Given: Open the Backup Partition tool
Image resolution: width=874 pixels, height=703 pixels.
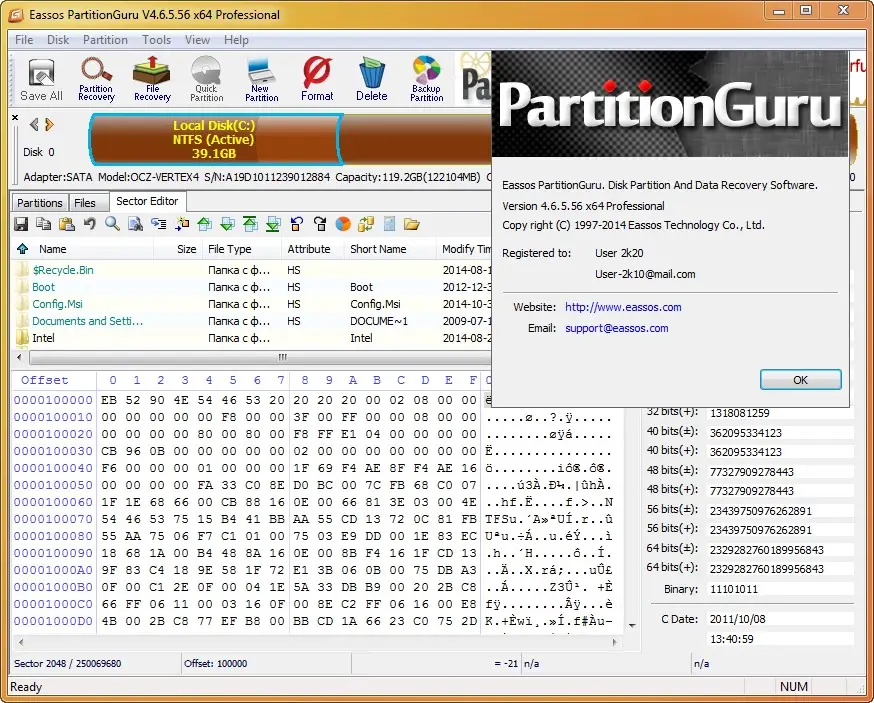Looking at the screenshot, I should coord(426,80).
